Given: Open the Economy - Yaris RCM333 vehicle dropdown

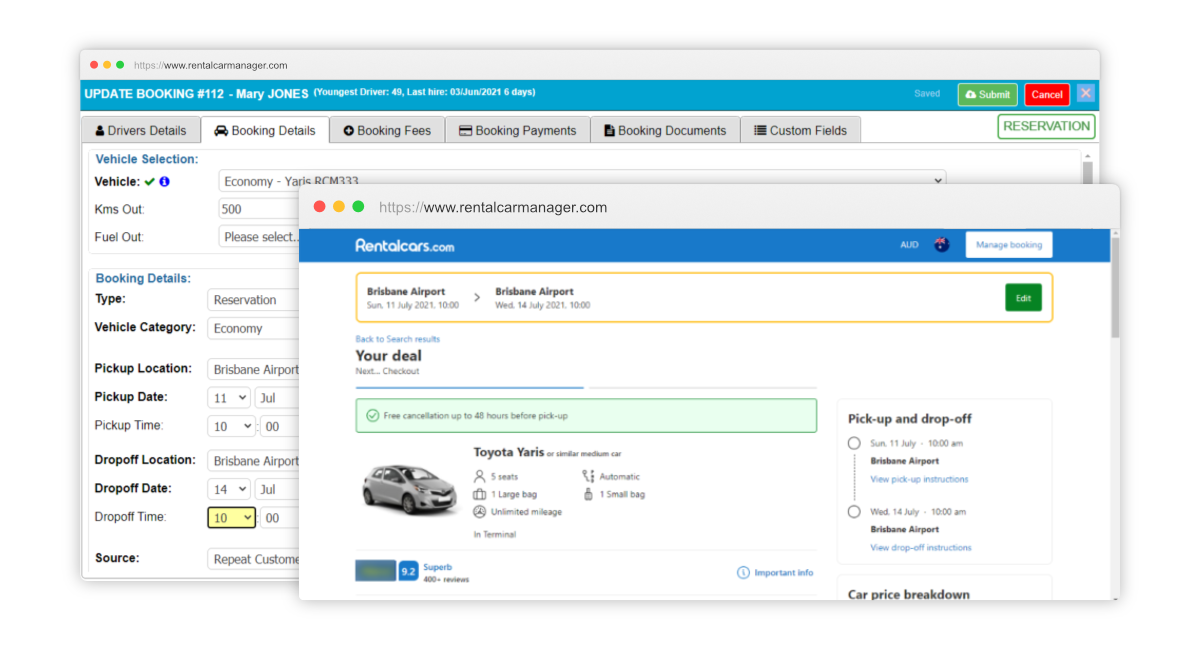Looking at the screenshot, I should click(582, 181).
